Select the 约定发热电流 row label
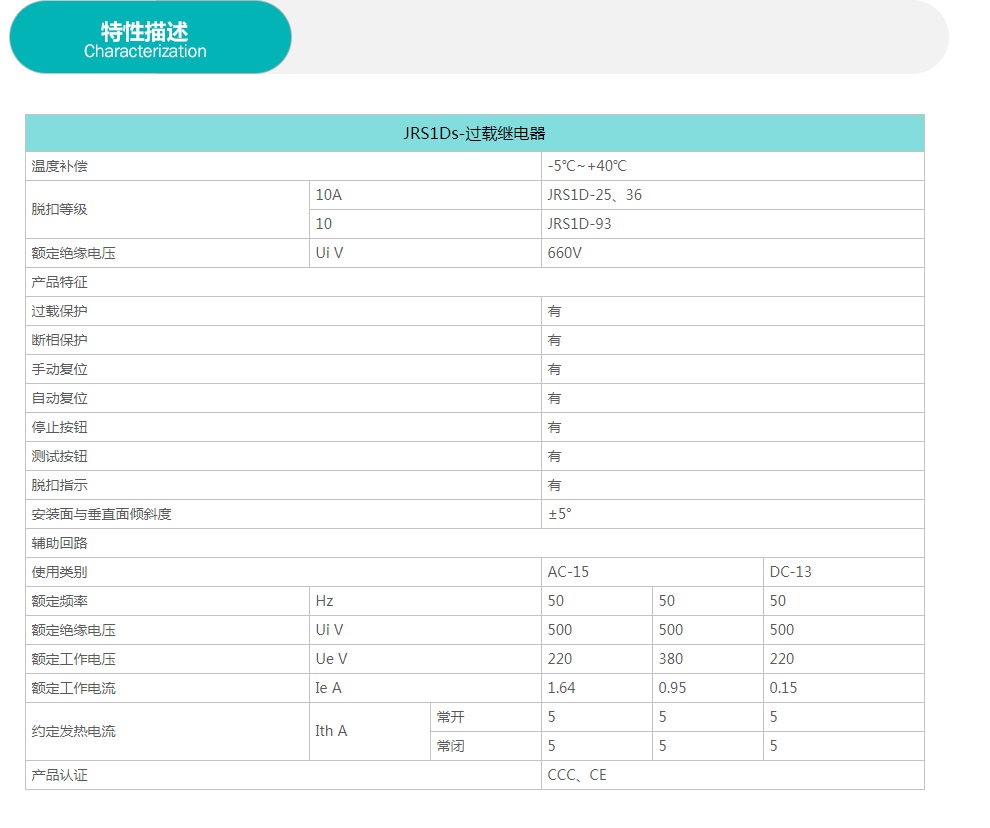This screenshot has height=828, width=990. (73, 732)
